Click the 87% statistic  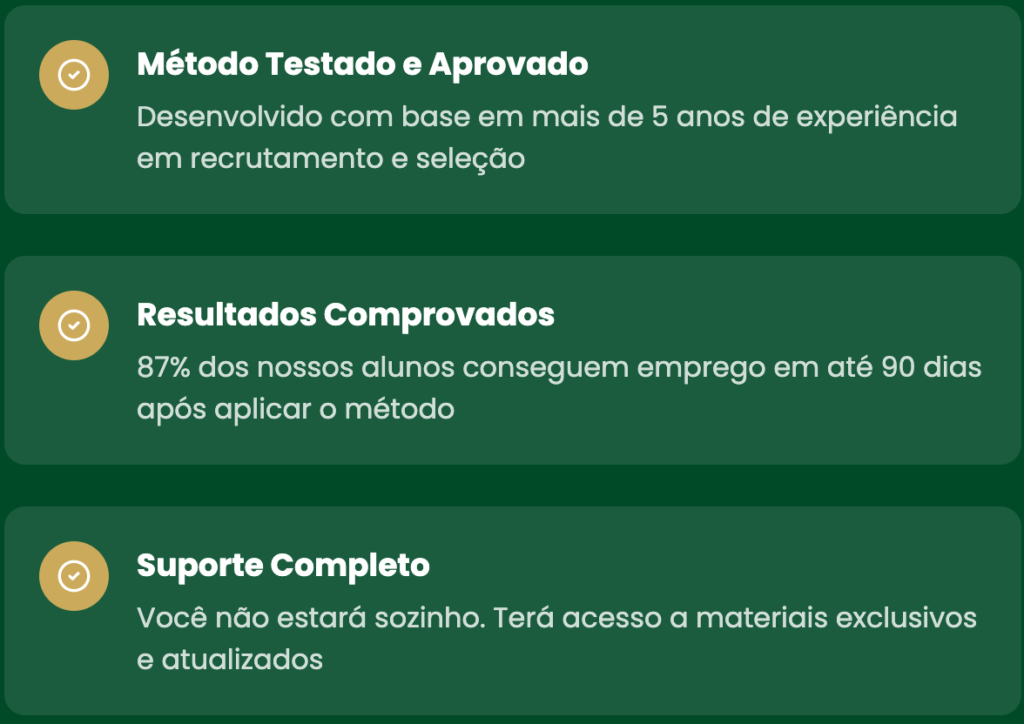click(x=163, y=368)
